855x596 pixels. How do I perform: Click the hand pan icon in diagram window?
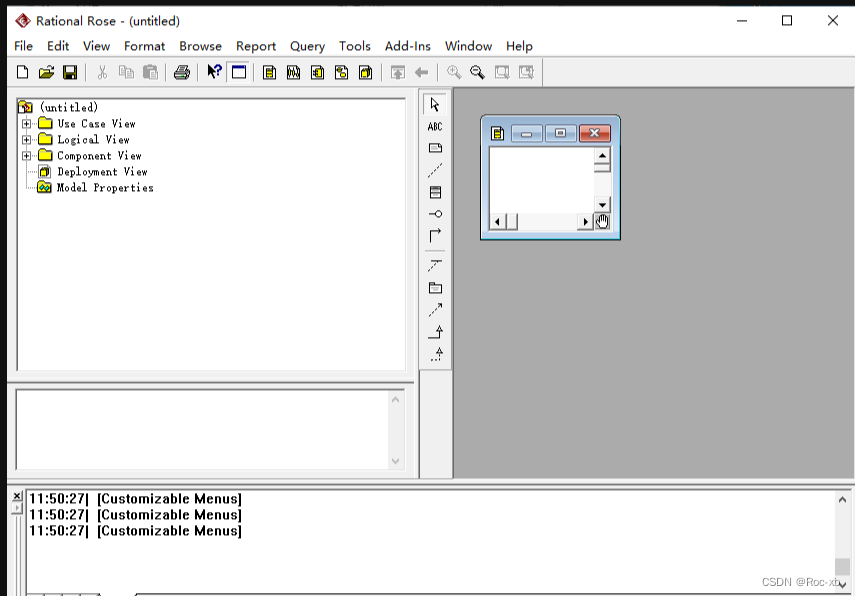point(602,221)
